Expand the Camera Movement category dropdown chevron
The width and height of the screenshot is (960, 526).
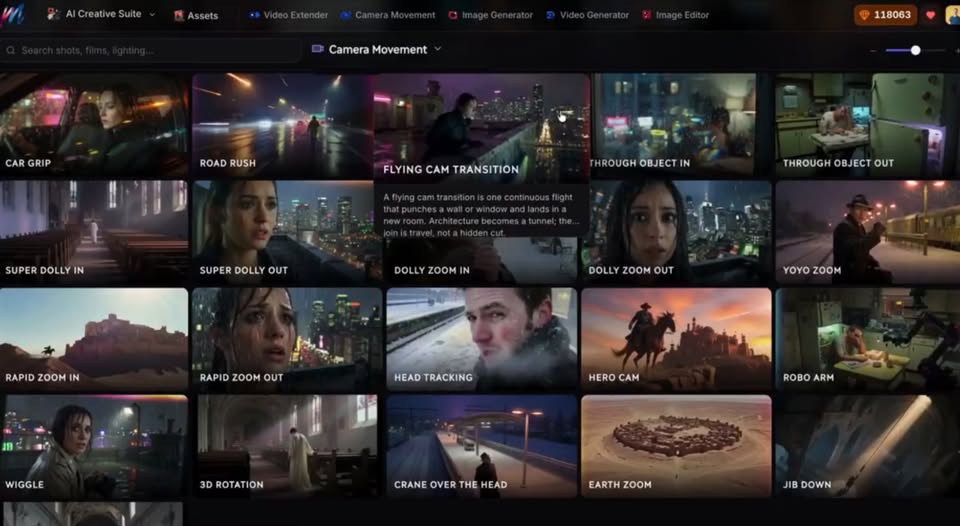click(x=438, y=49)
